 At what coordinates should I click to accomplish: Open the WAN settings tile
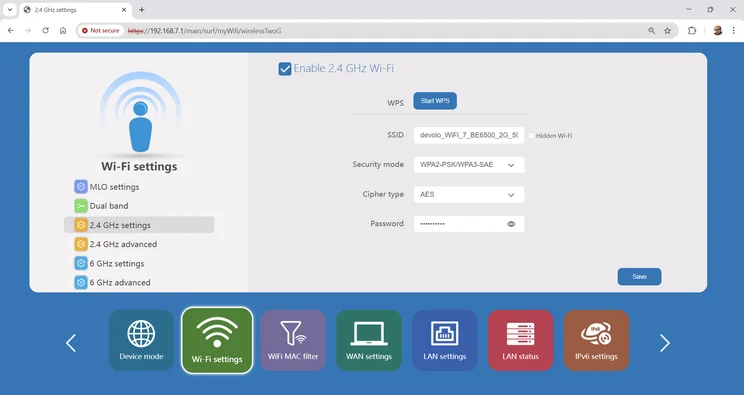click(x=369, y=340)
